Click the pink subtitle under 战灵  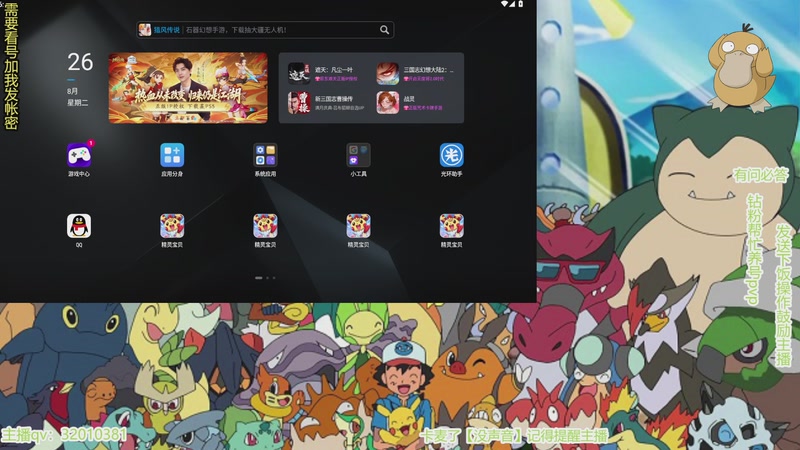click(x=423, y=108)
